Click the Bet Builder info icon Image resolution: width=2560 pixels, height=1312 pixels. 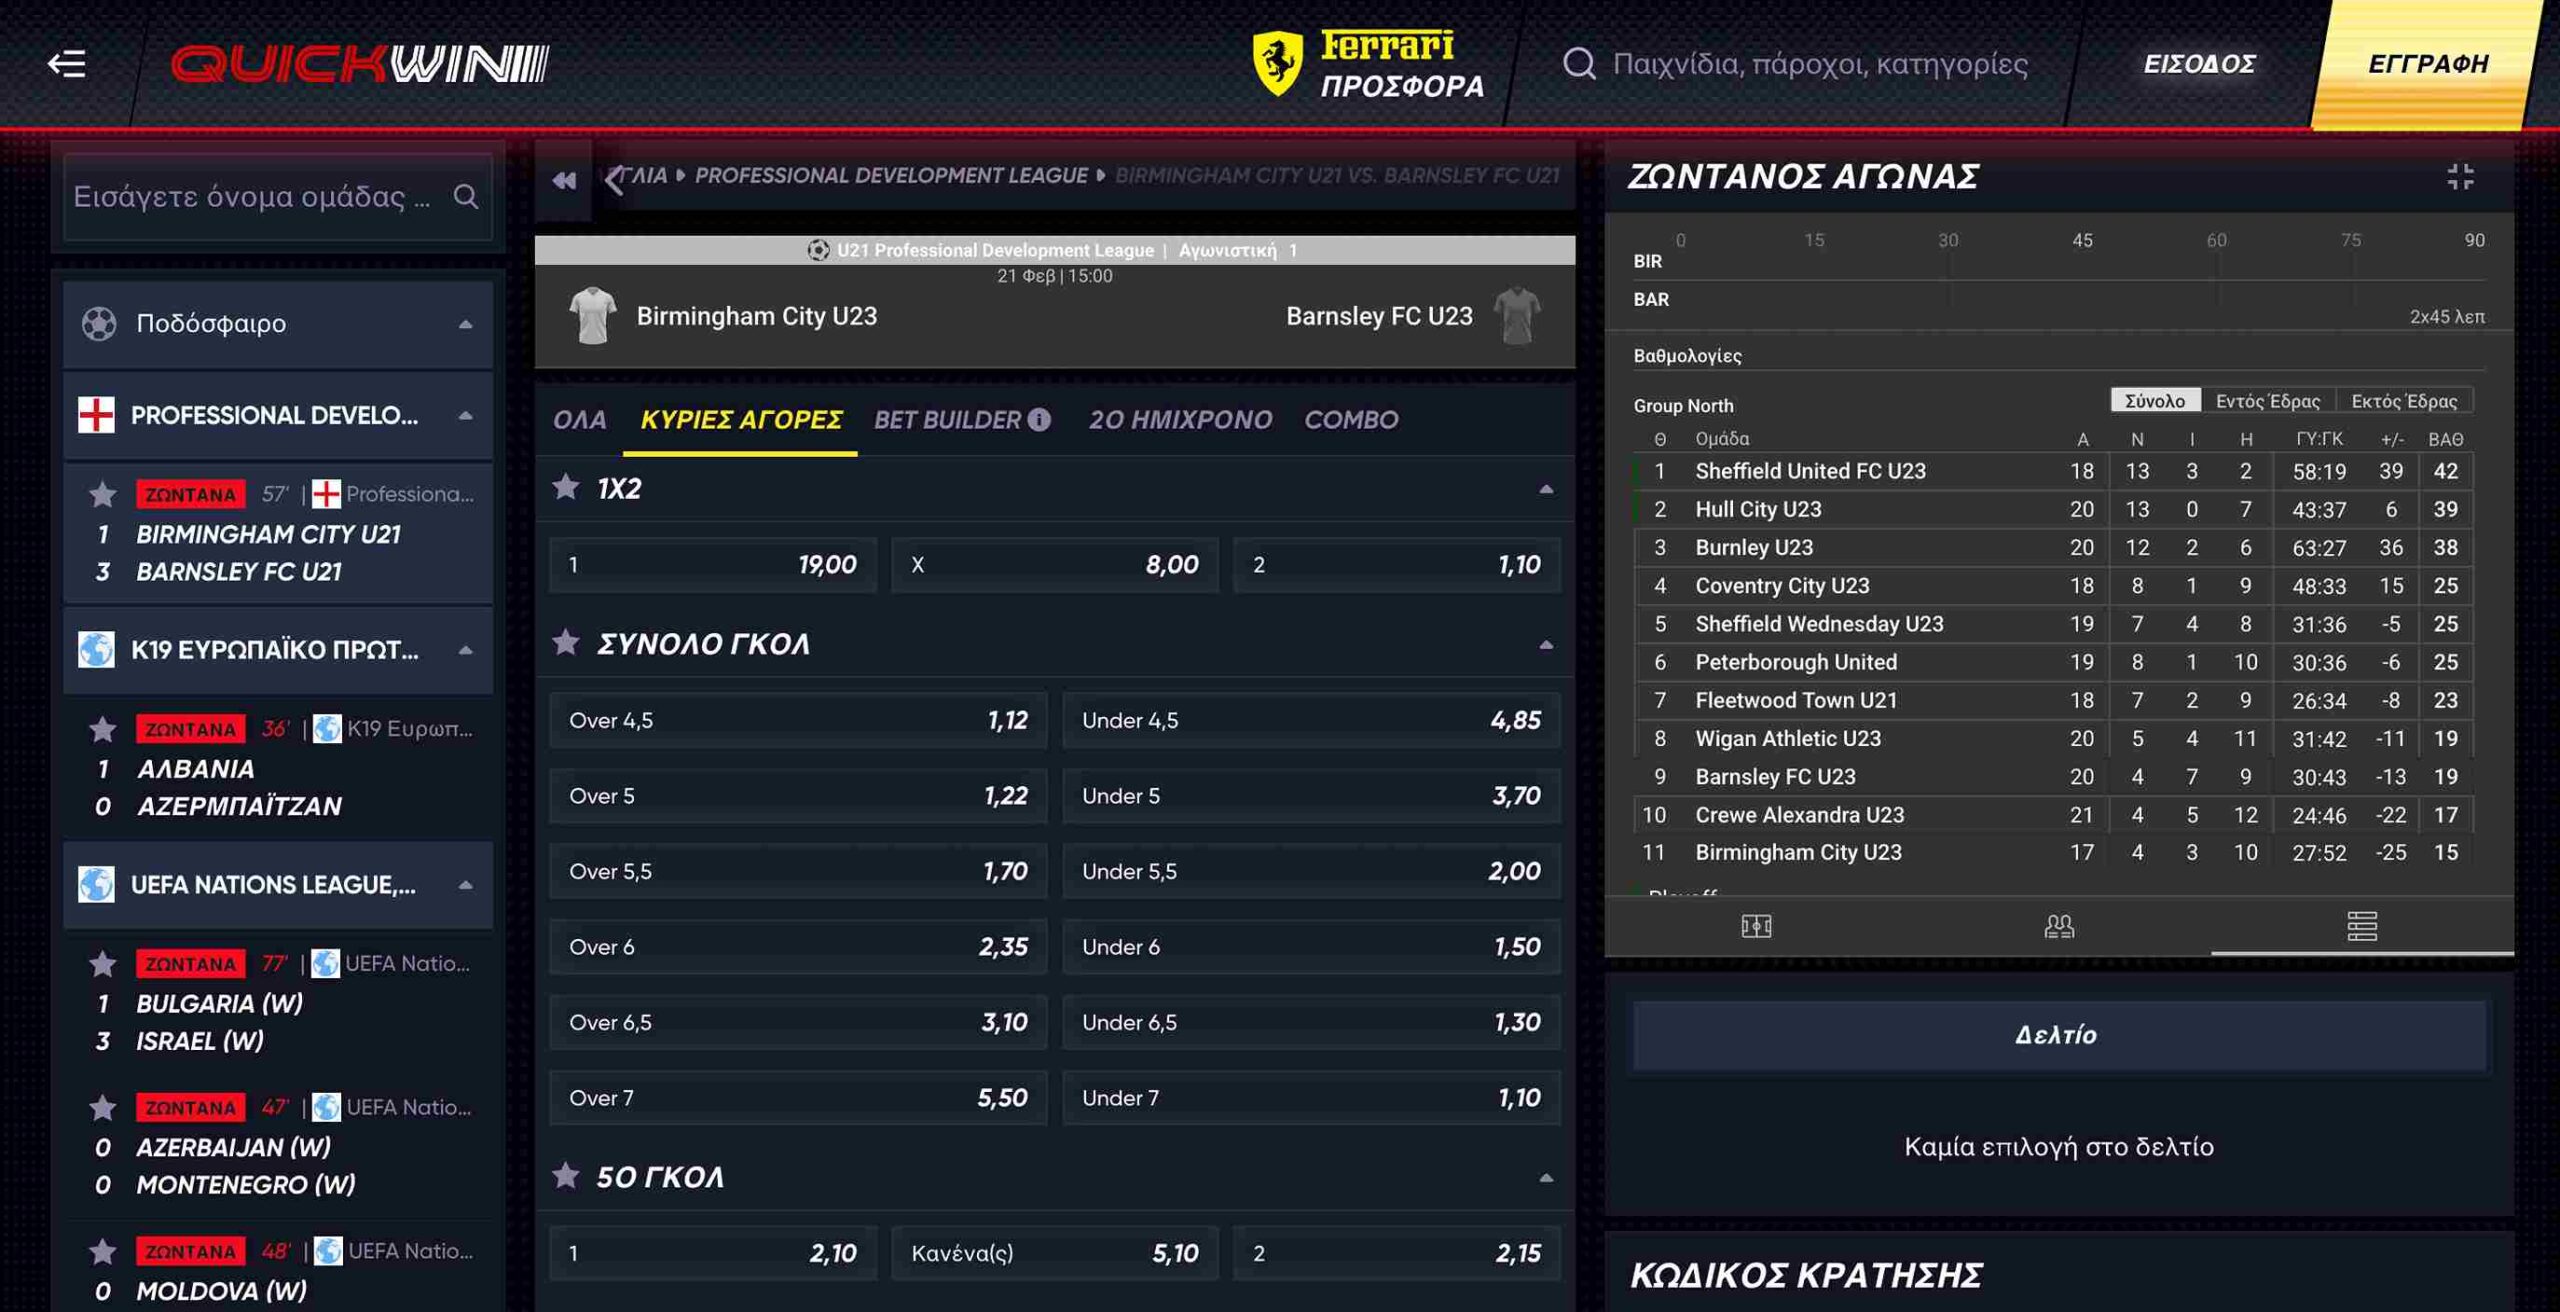[1039, 419]
